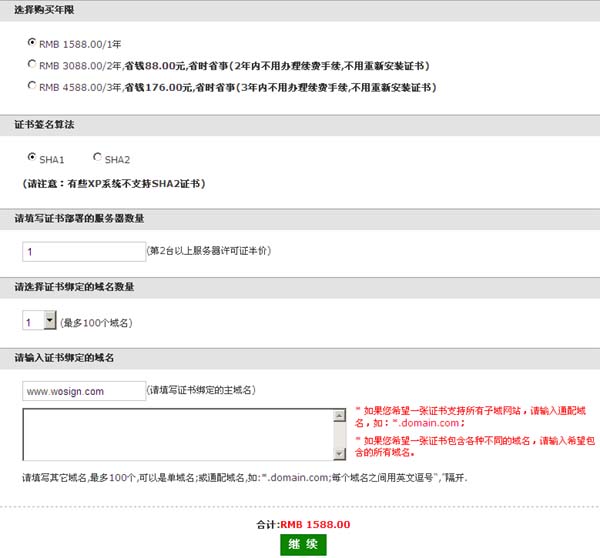Click inside the additional domains text area
The width and height of the screenshot is (600, 558).
(x=177, y=434)
